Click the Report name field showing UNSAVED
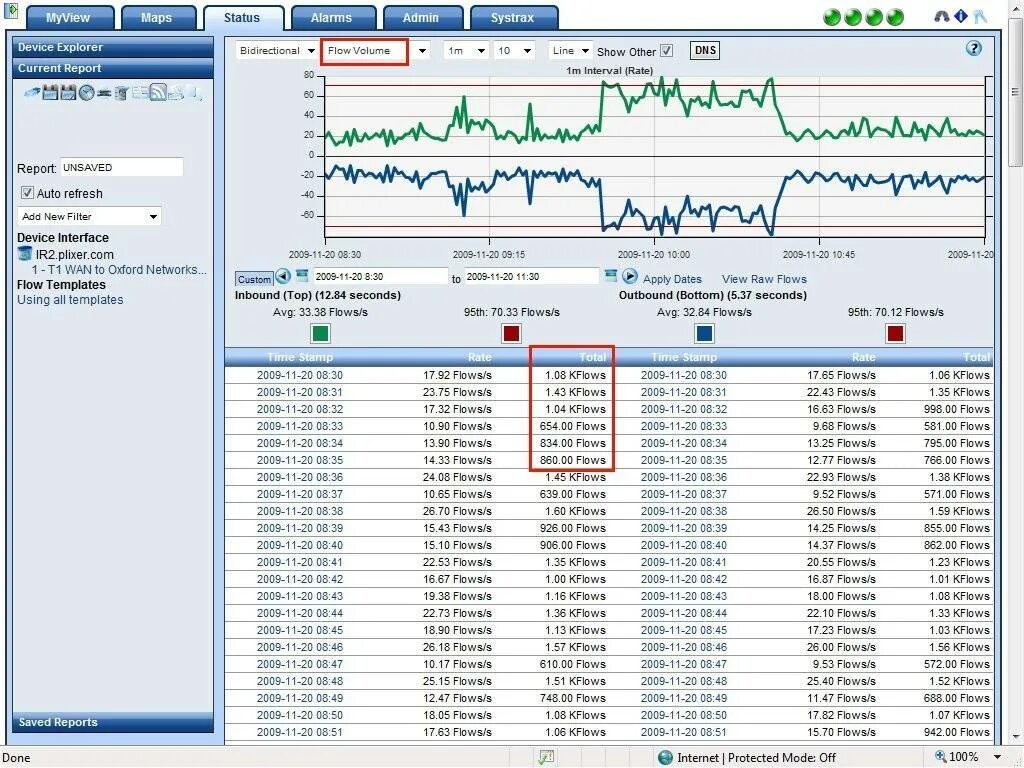Image resolution: width=1024 pixels, height=768 pixels. coord(121,168)
